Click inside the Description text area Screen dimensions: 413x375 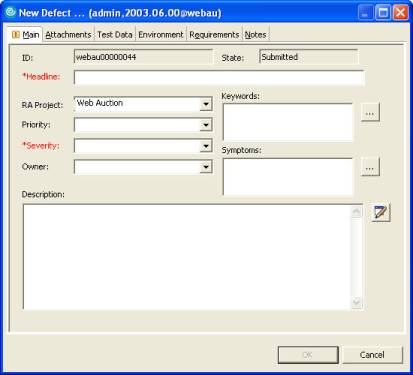point(187,257)
